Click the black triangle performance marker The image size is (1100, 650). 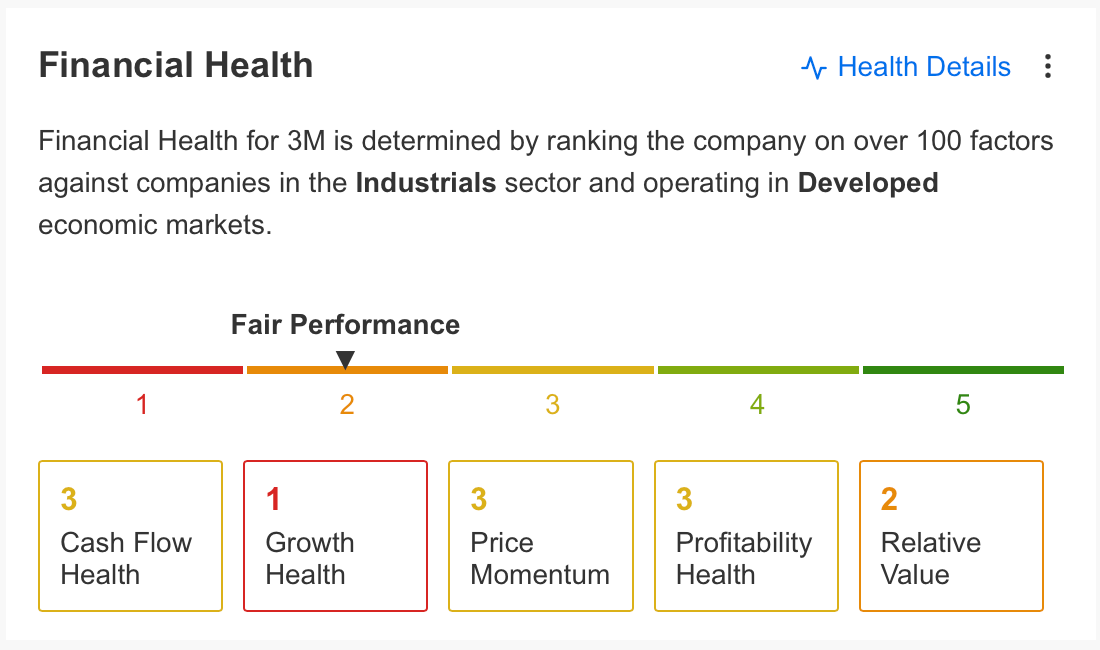point(346,359)
